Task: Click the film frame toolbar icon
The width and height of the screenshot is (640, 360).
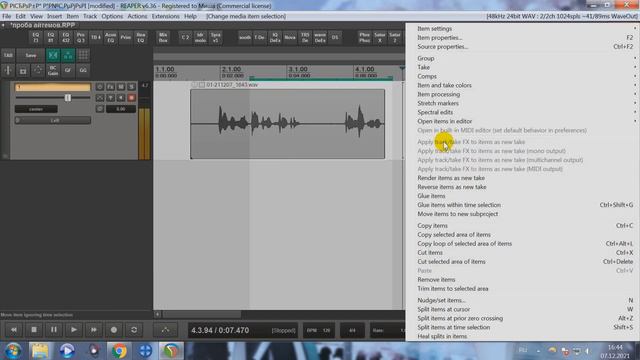Action: 23,70
